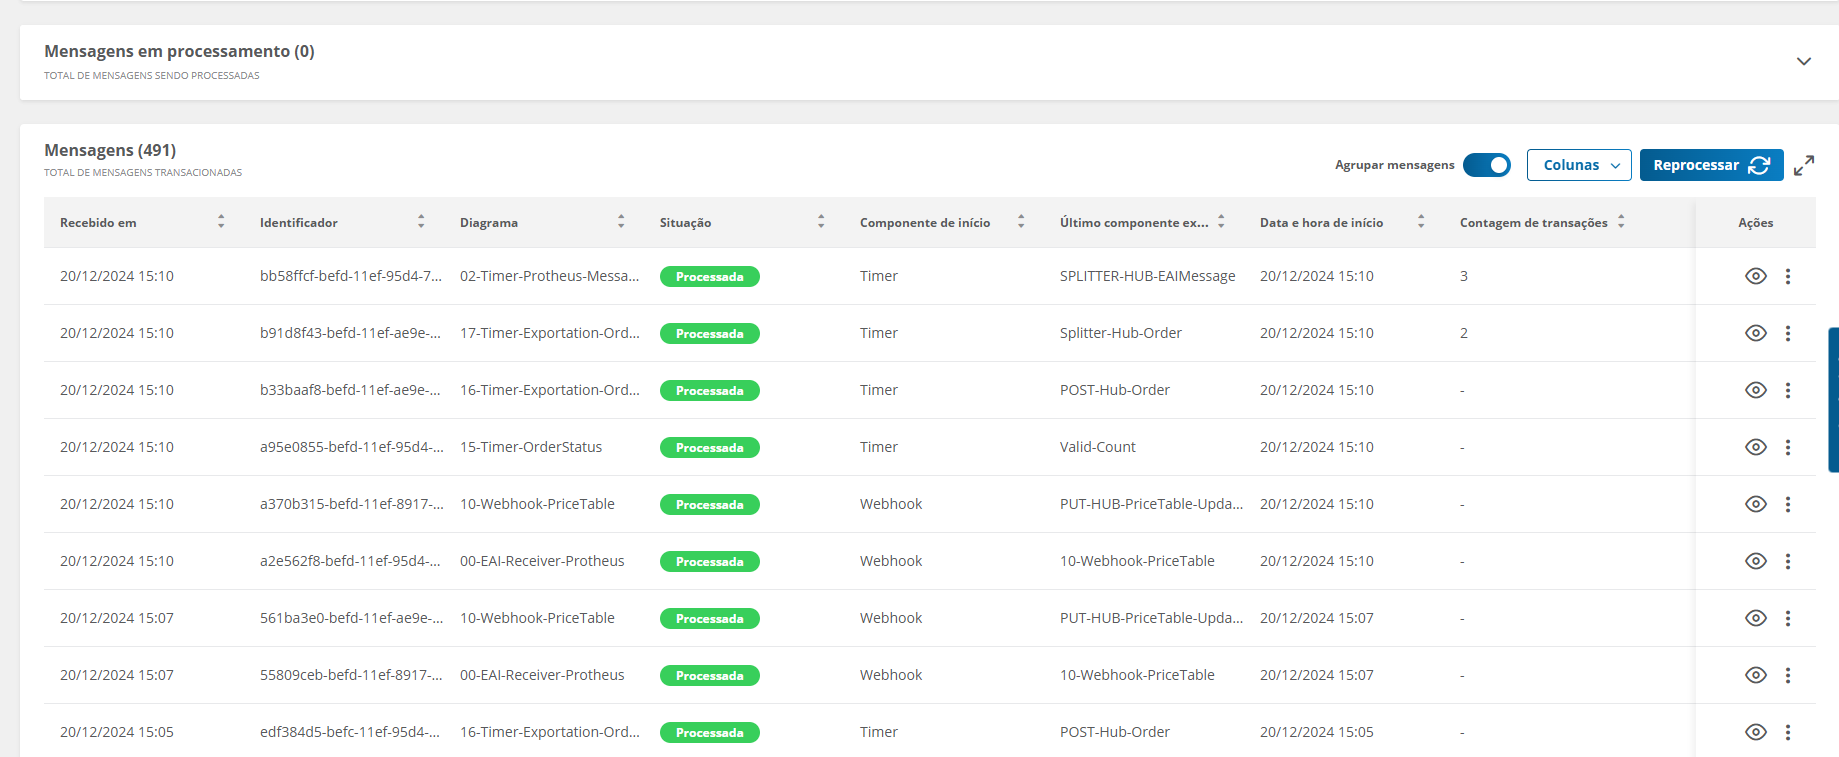Open more actions for row 561ba3e0-befd
The image size is (1839, 757).
point(1788,618)
